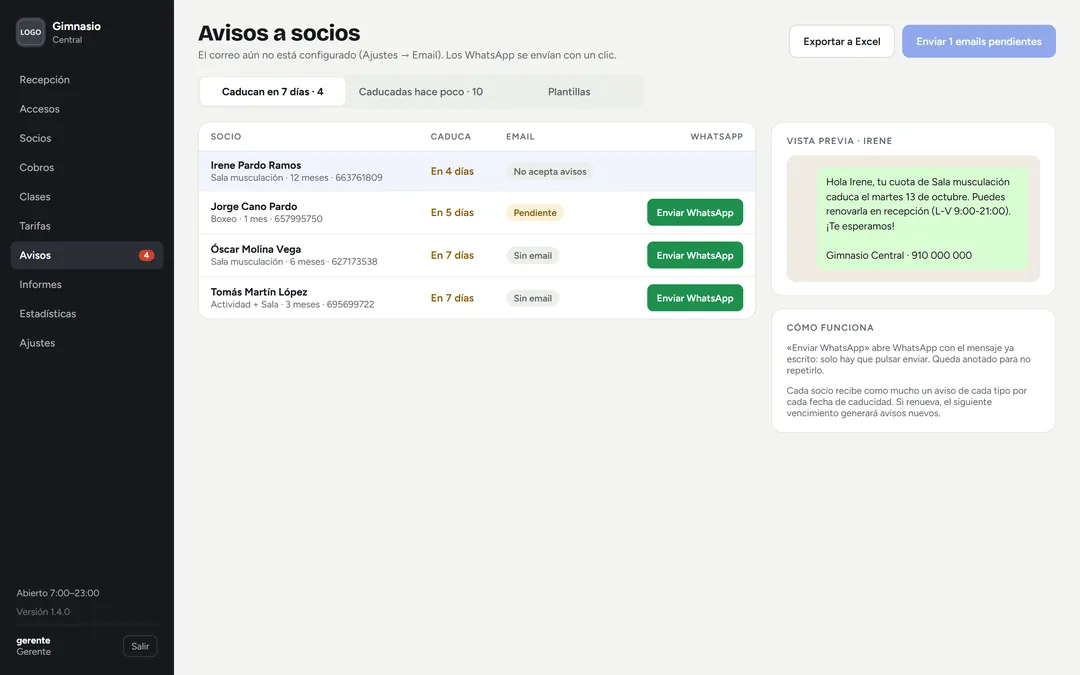Click the Abierto 7:00–23:00 status text
Image resolution: width=1080 pixels, height=675 pixels.
click(x=58, y=593)
